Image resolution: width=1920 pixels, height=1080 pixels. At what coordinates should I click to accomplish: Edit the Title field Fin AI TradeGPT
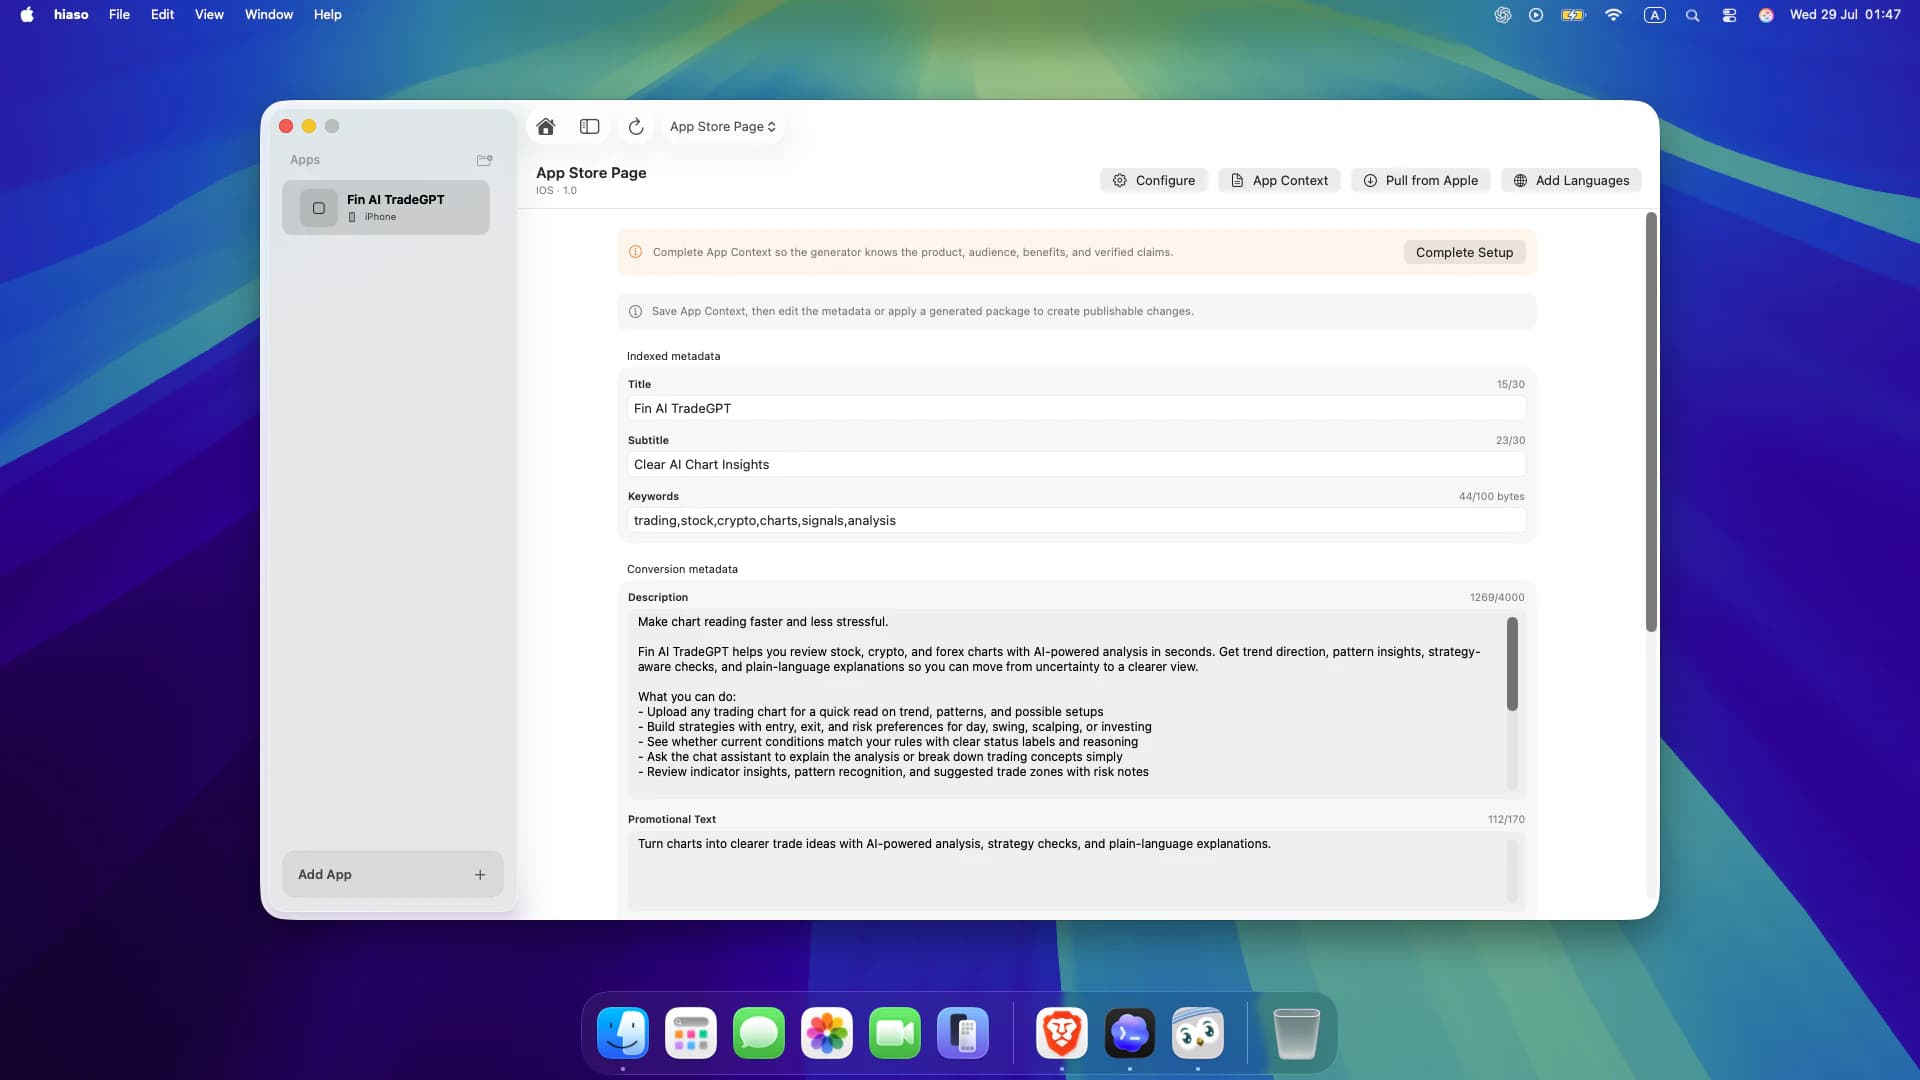point(1076,408)
